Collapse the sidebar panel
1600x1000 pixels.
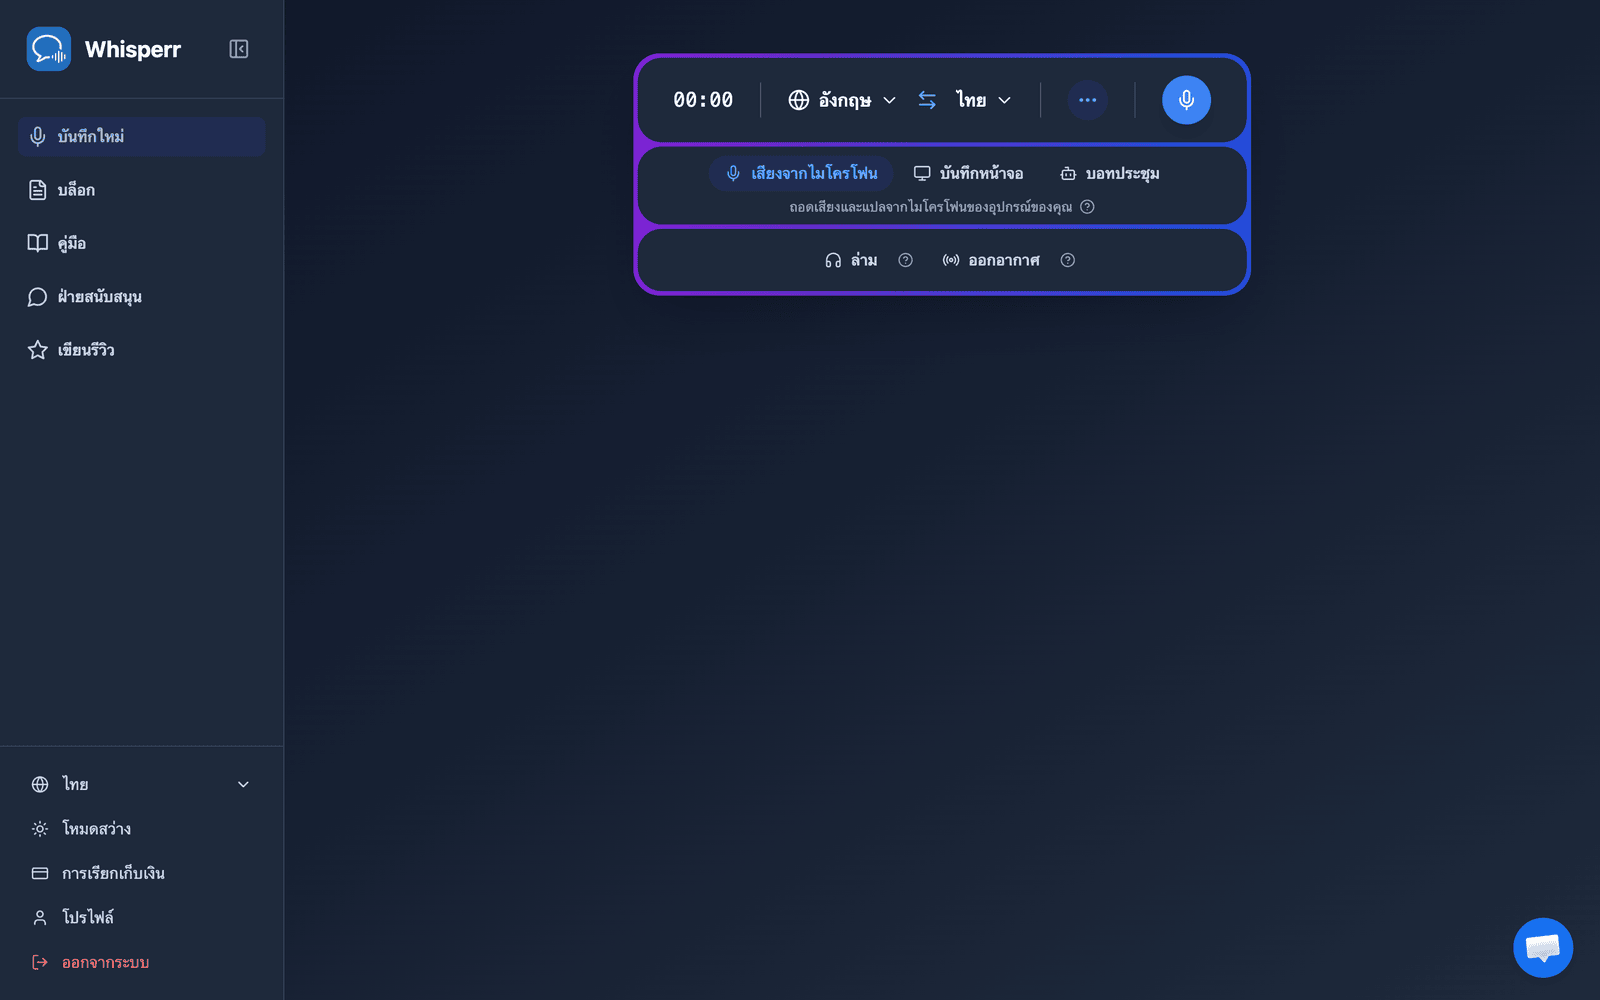(x=239, y=49)
